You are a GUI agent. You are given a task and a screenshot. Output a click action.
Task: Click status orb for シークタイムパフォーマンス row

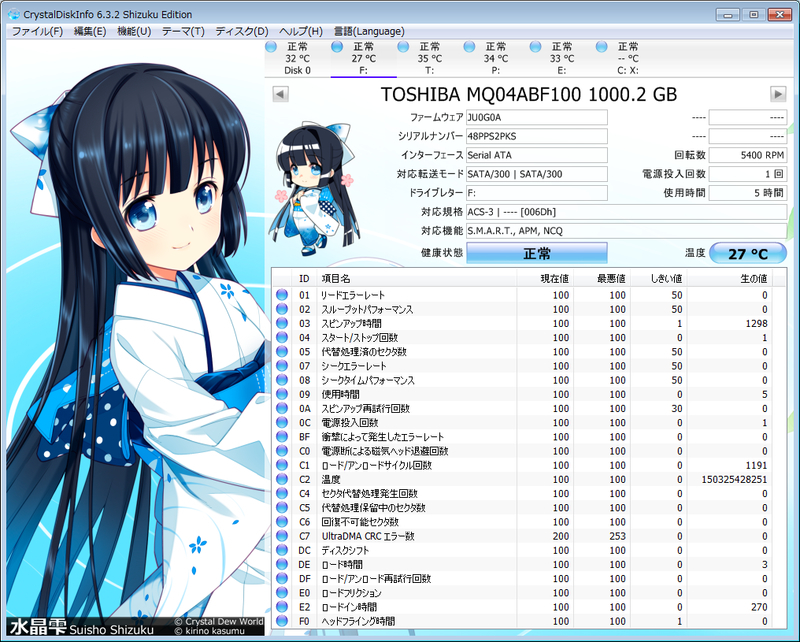(x=282, y=380)
